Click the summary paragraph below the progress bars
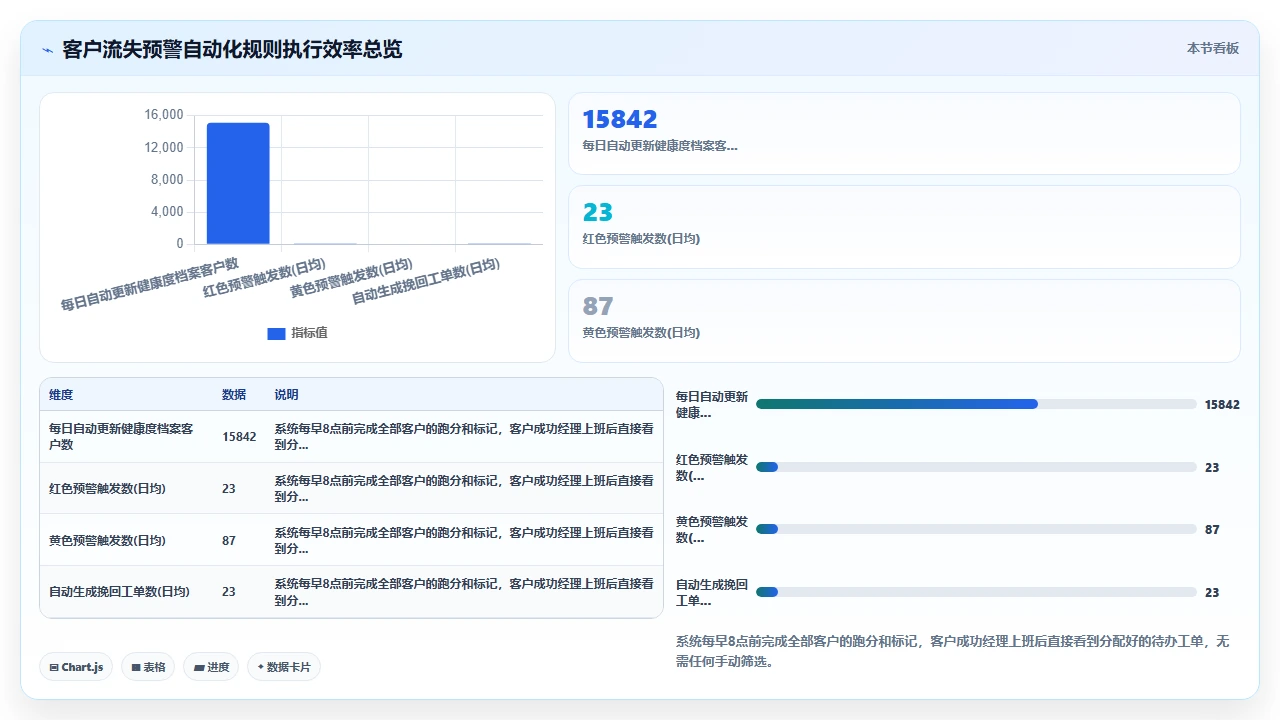The height and width of the screenshot is (720, 1280). coord(954,651)
